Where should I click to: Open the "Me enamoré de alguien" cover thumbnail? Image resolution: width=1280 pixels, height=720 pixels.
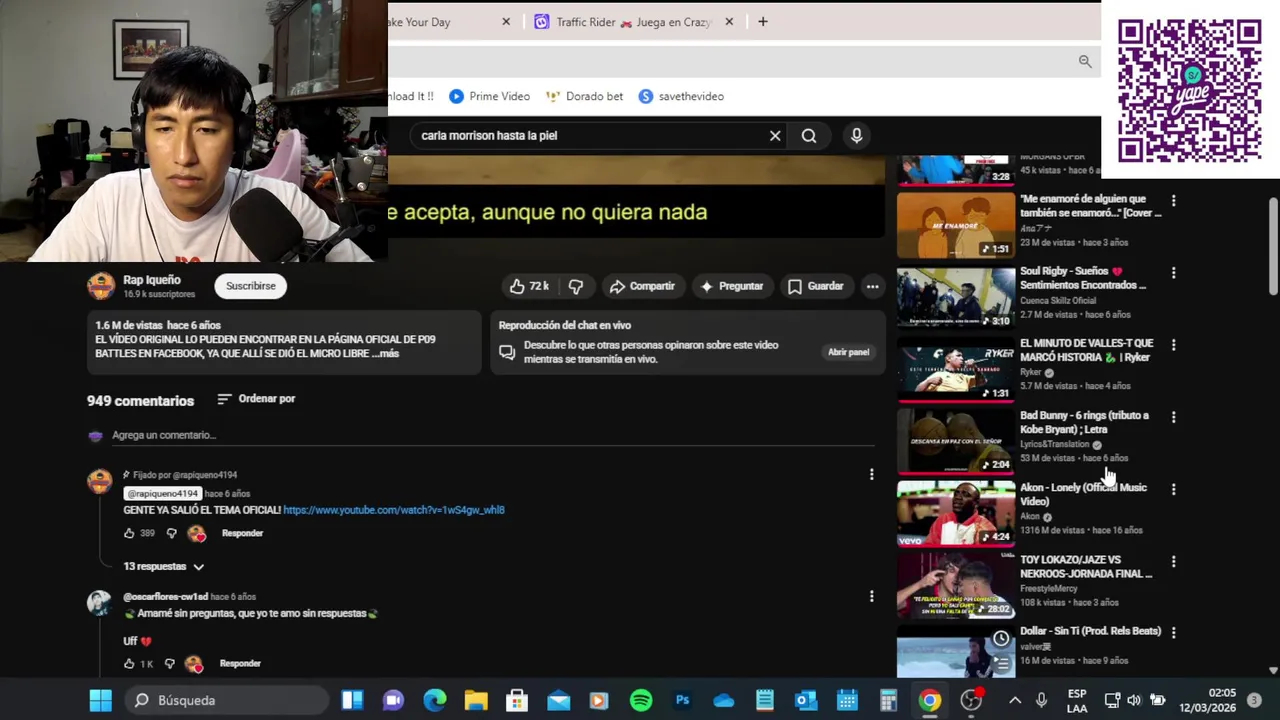point(956,225)
